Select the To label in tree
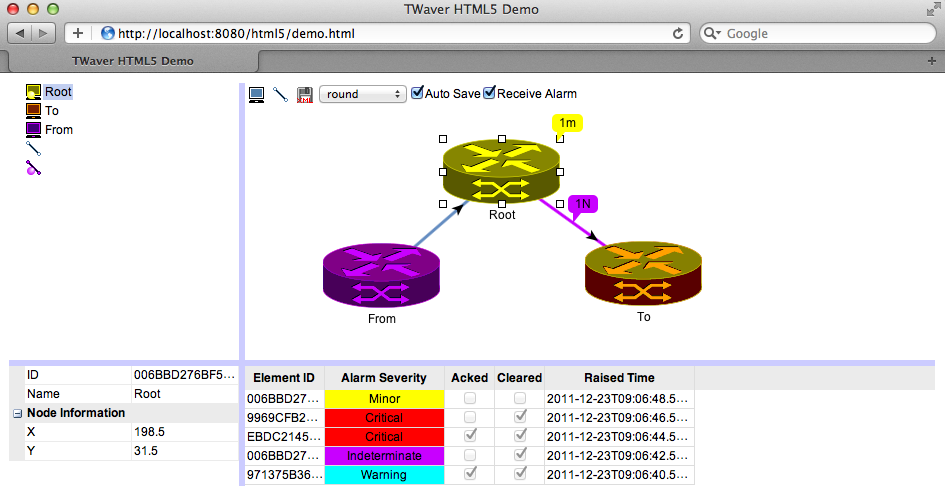The height and width of the screenshot is (496, 945). pos(52,111)
